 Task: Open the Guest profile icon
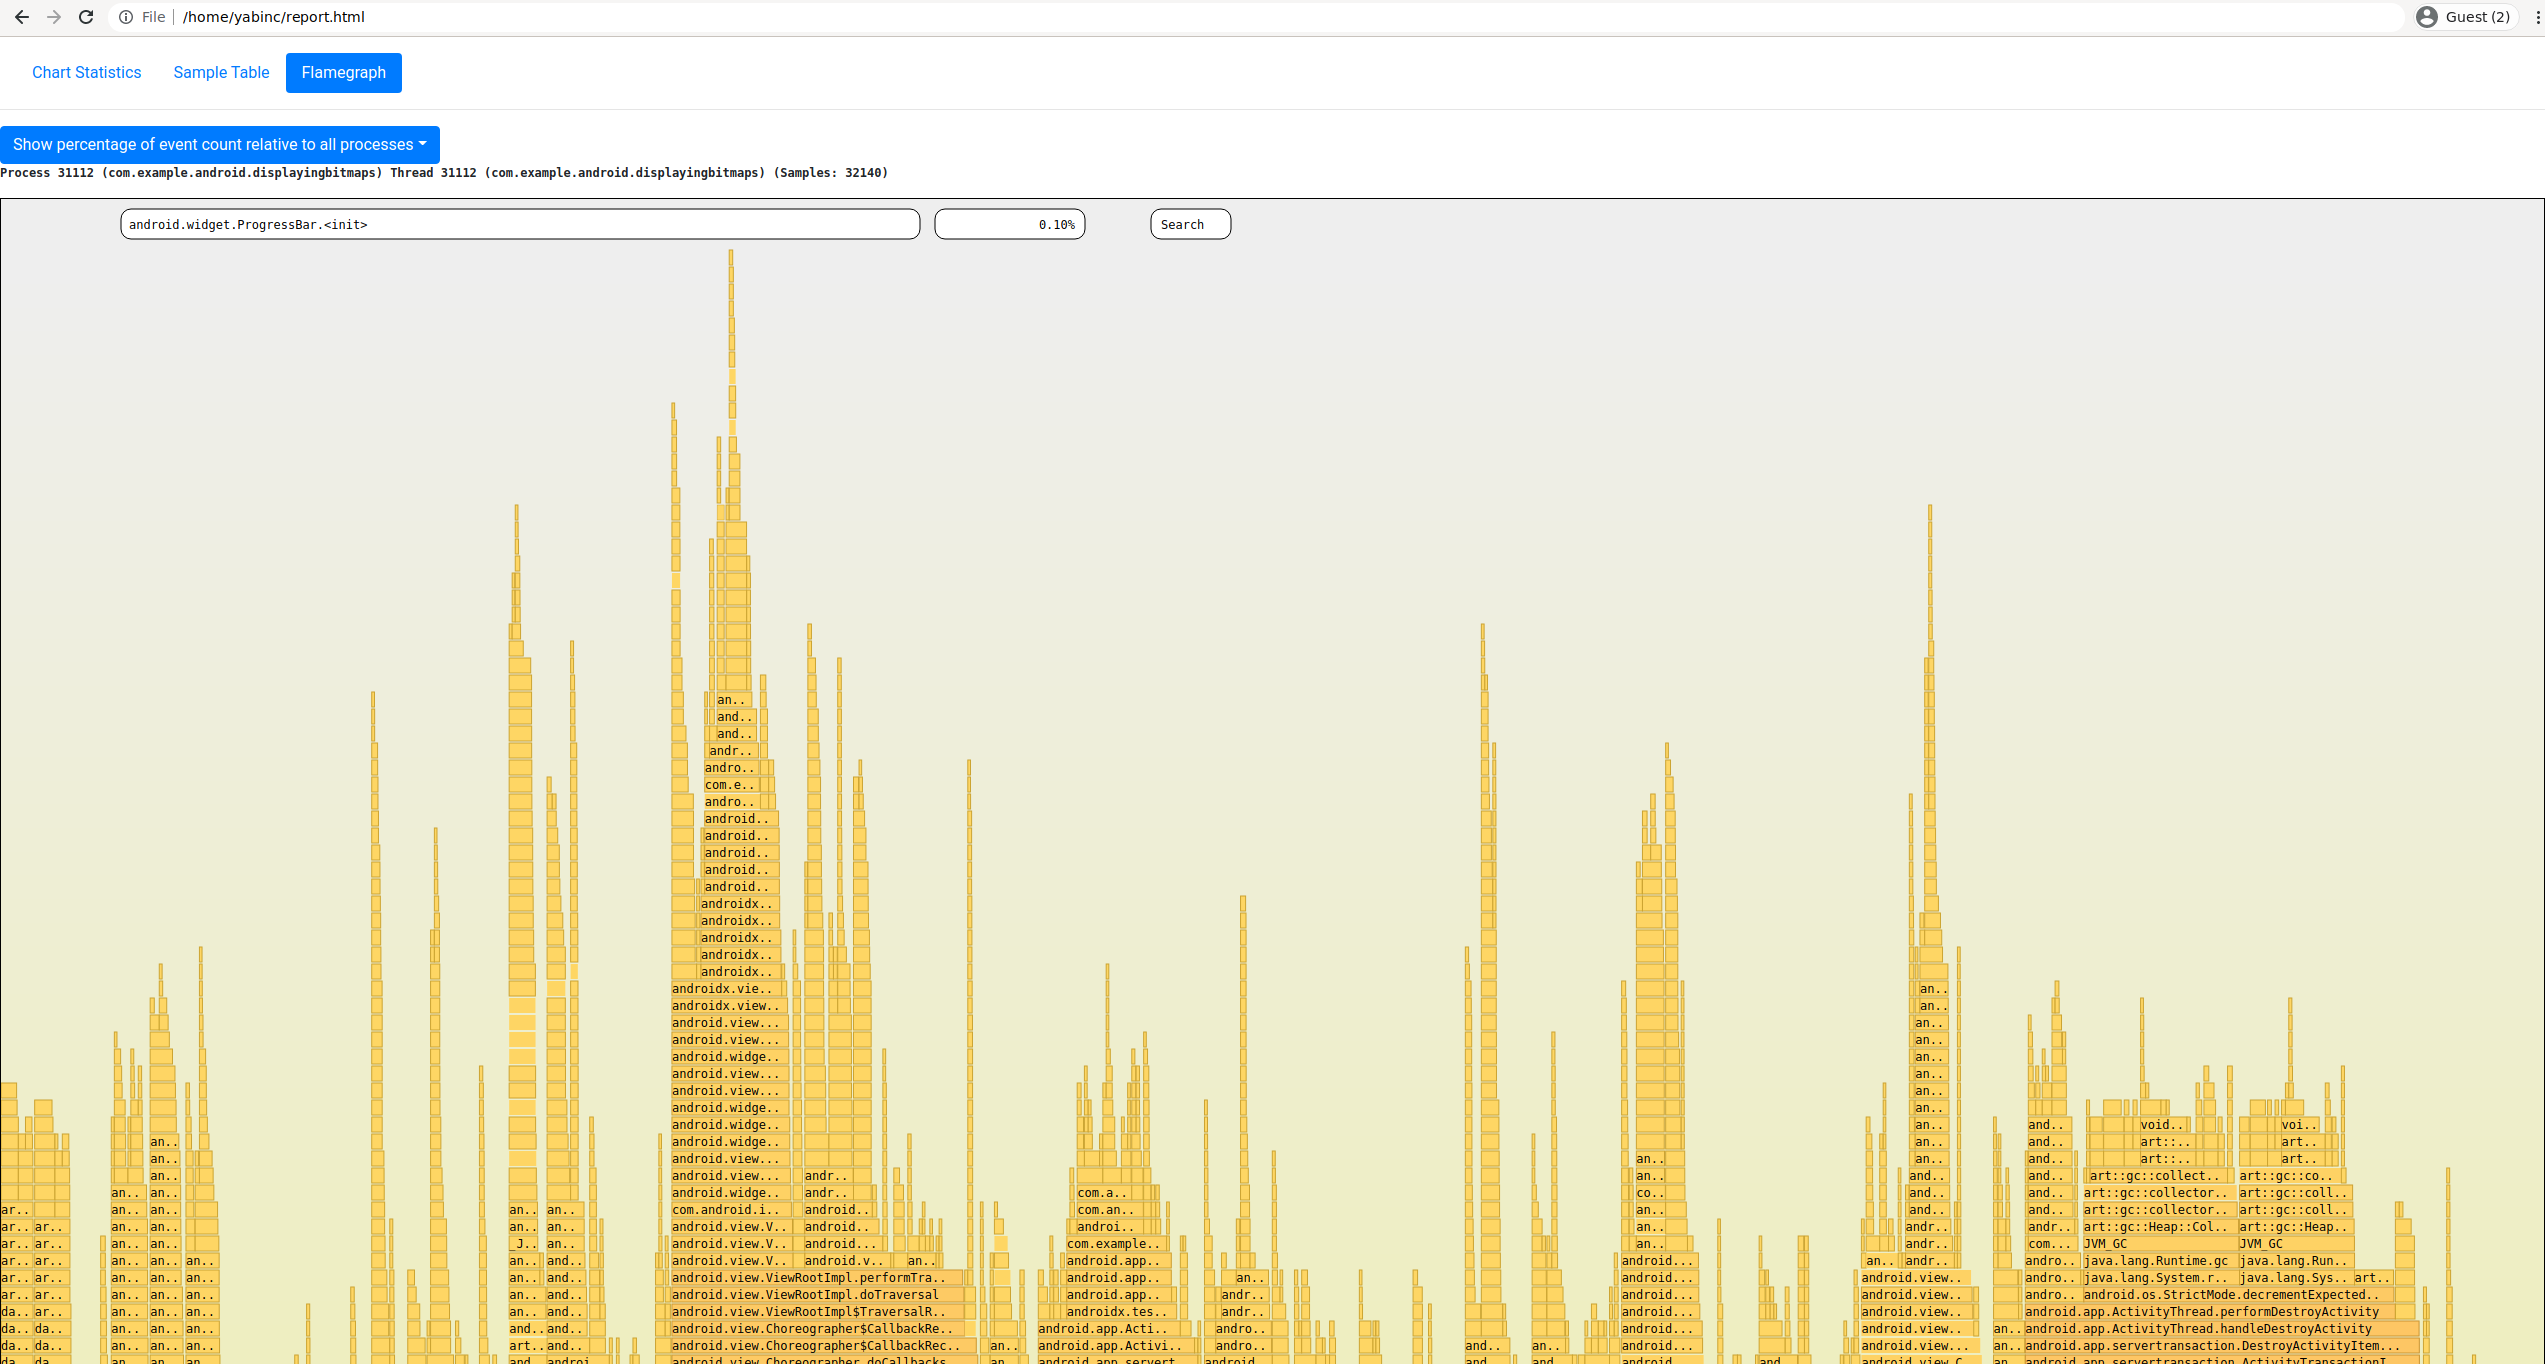pos(2427,17)
